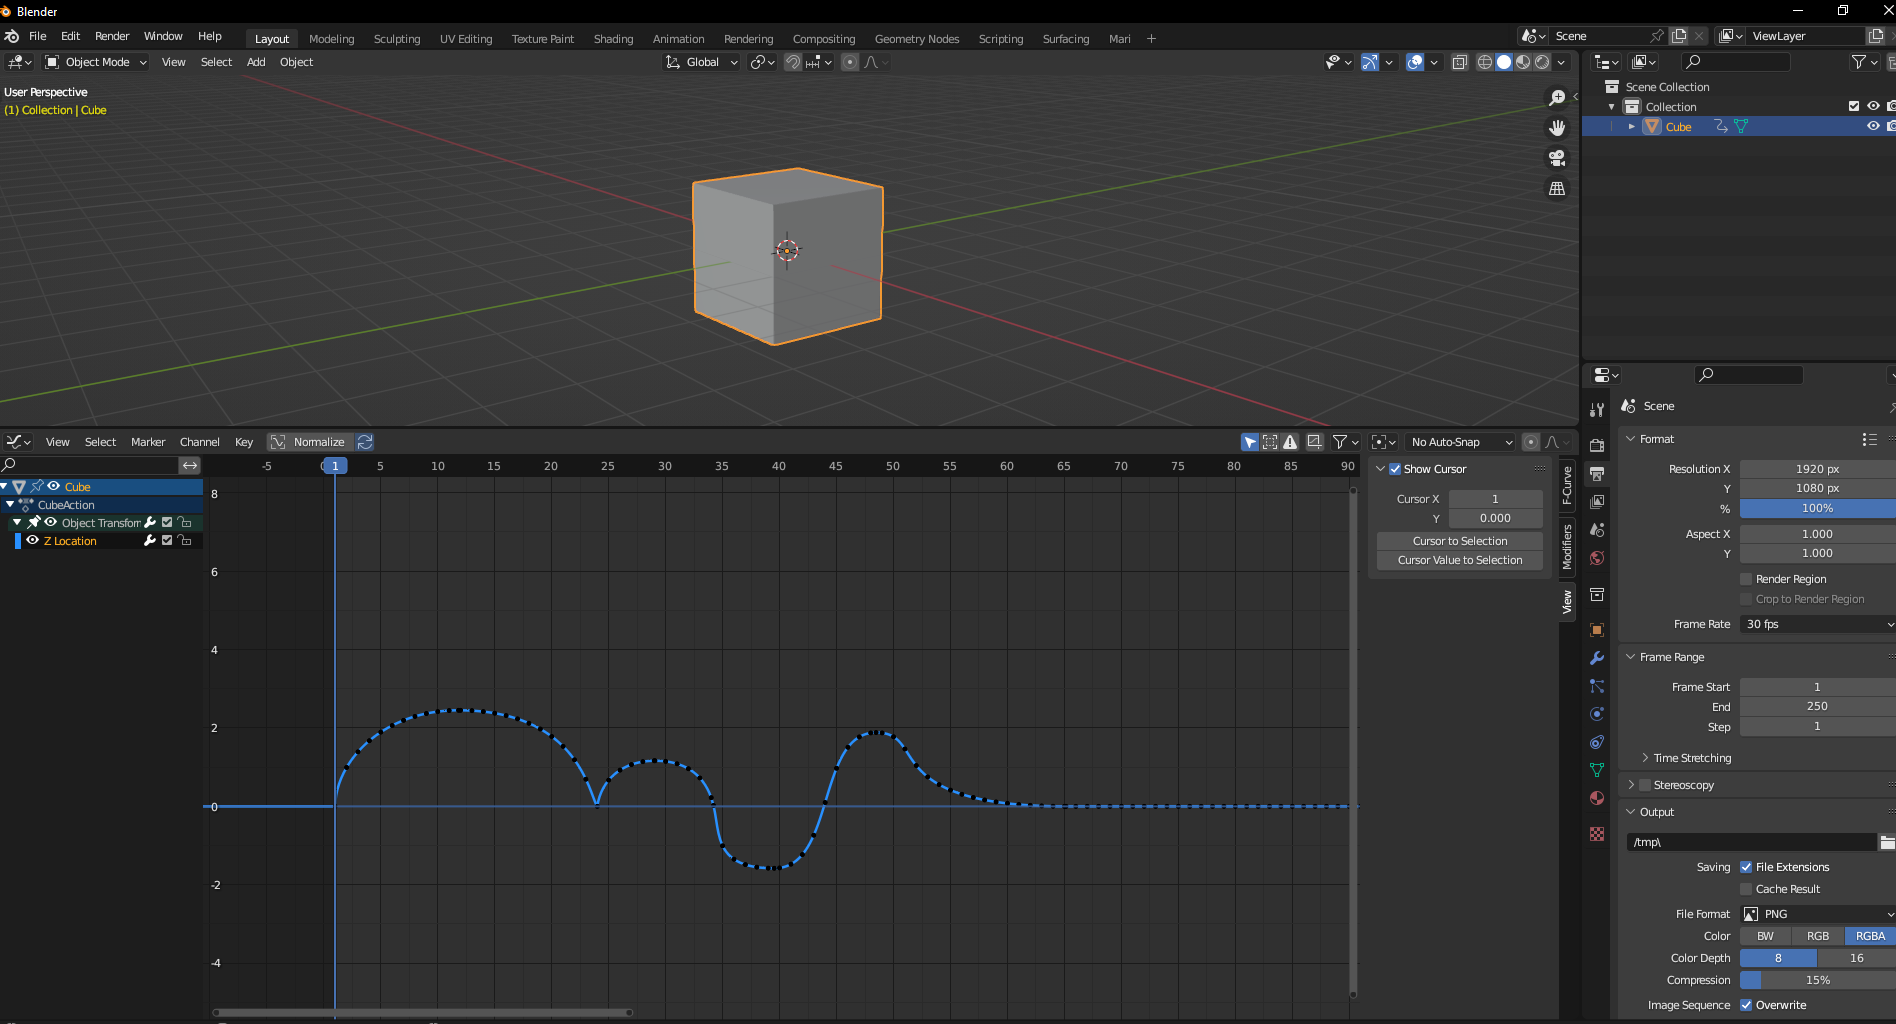Open the Object properties tab

[x=1597, y=630]
